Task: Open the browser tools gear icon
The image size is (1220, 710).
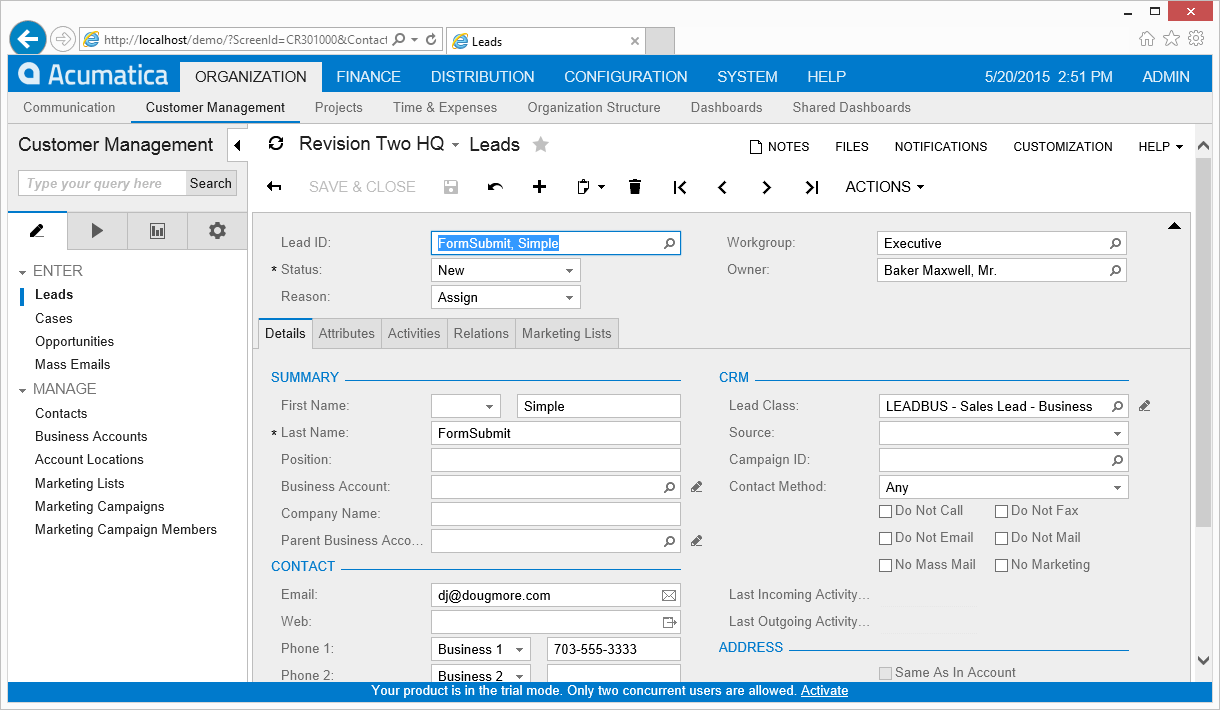Action: tap(1196, 39)
